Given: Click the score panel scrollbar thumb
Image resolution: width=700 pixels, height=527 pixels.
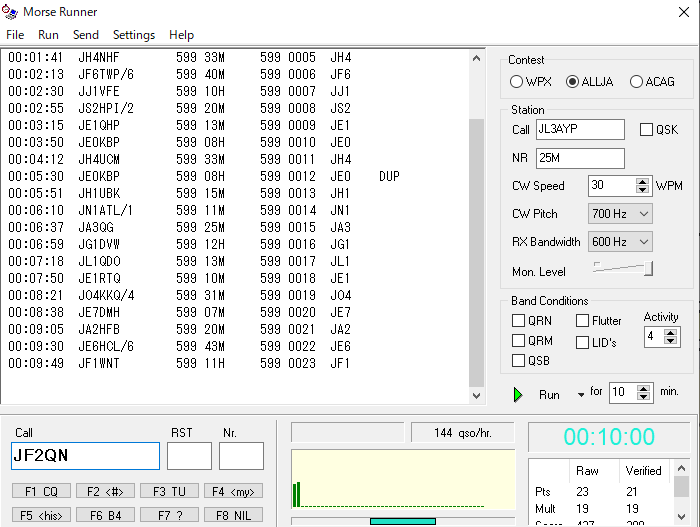Looking at the screenshot, I should tap(681, 486).
